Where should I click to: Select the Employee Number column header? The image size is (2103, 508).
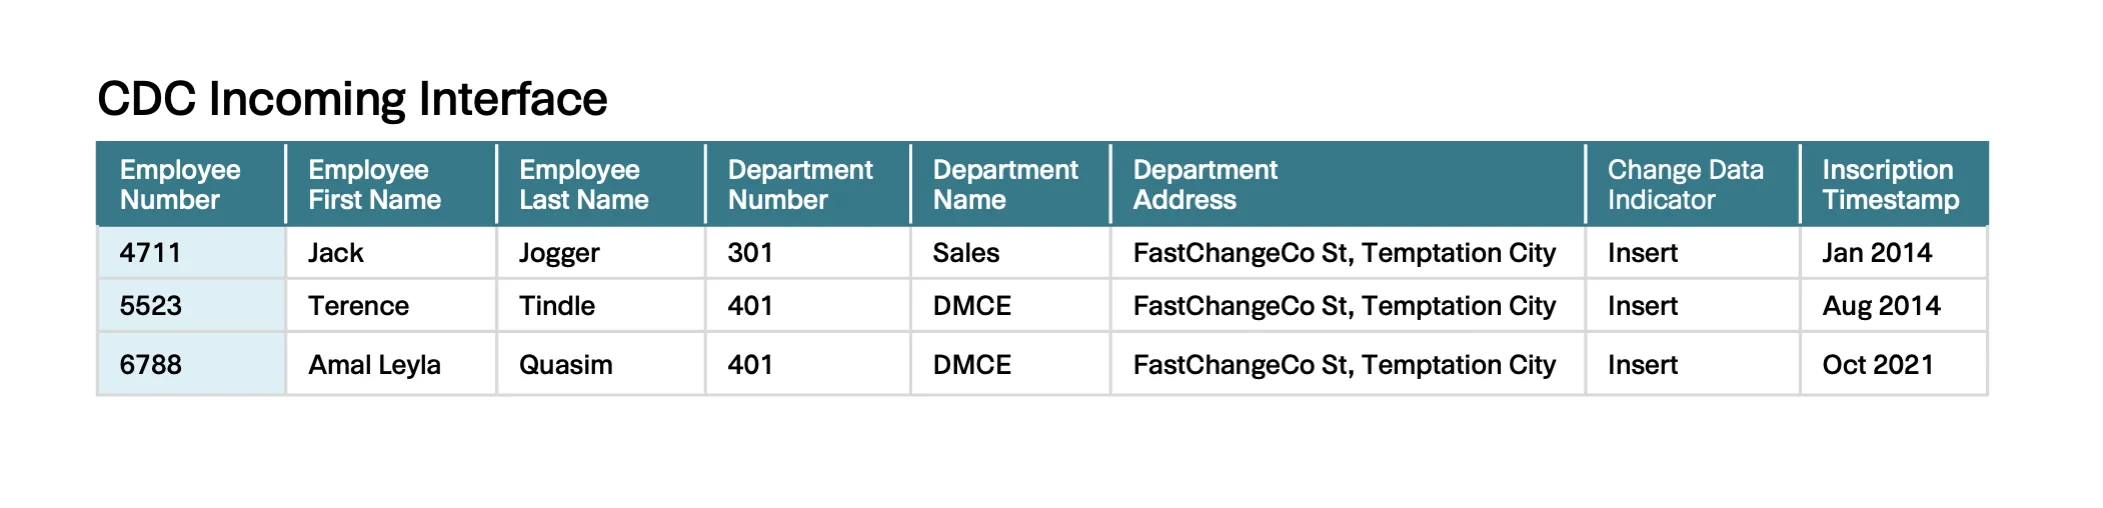[x=180, y=185]
